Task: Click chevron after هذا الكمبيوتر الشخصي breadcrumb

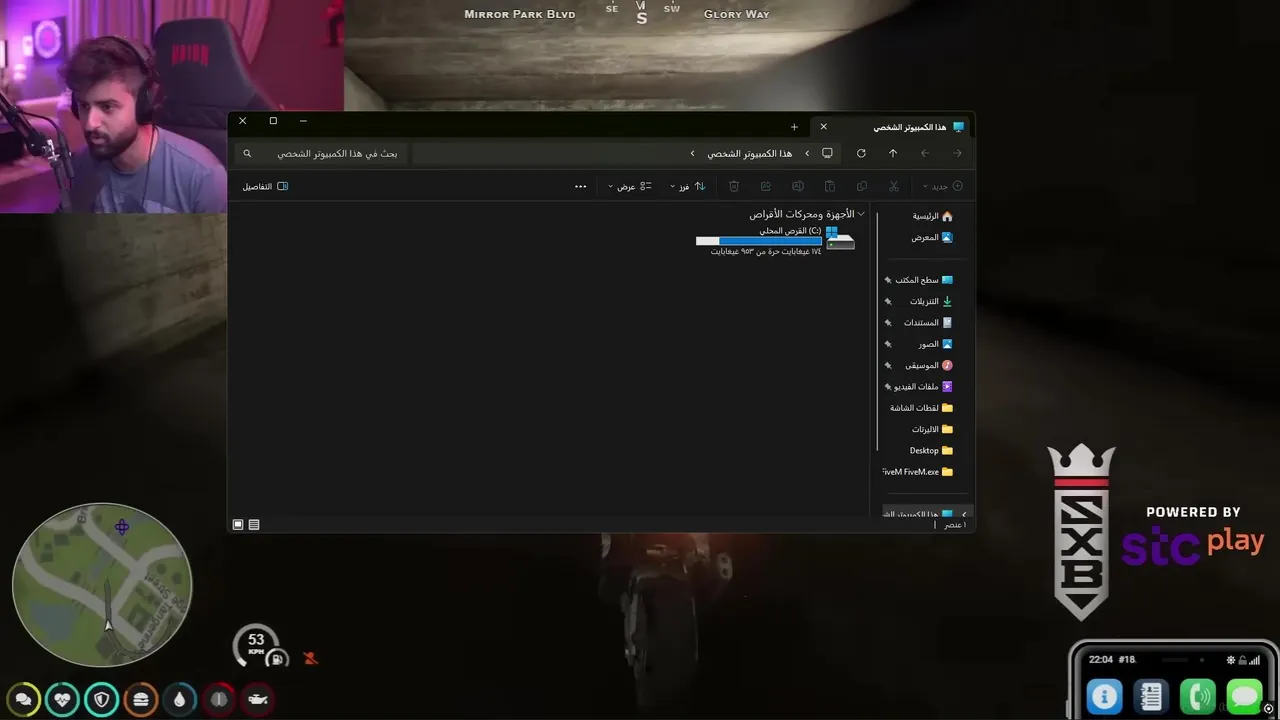Action: pos(692,153)
